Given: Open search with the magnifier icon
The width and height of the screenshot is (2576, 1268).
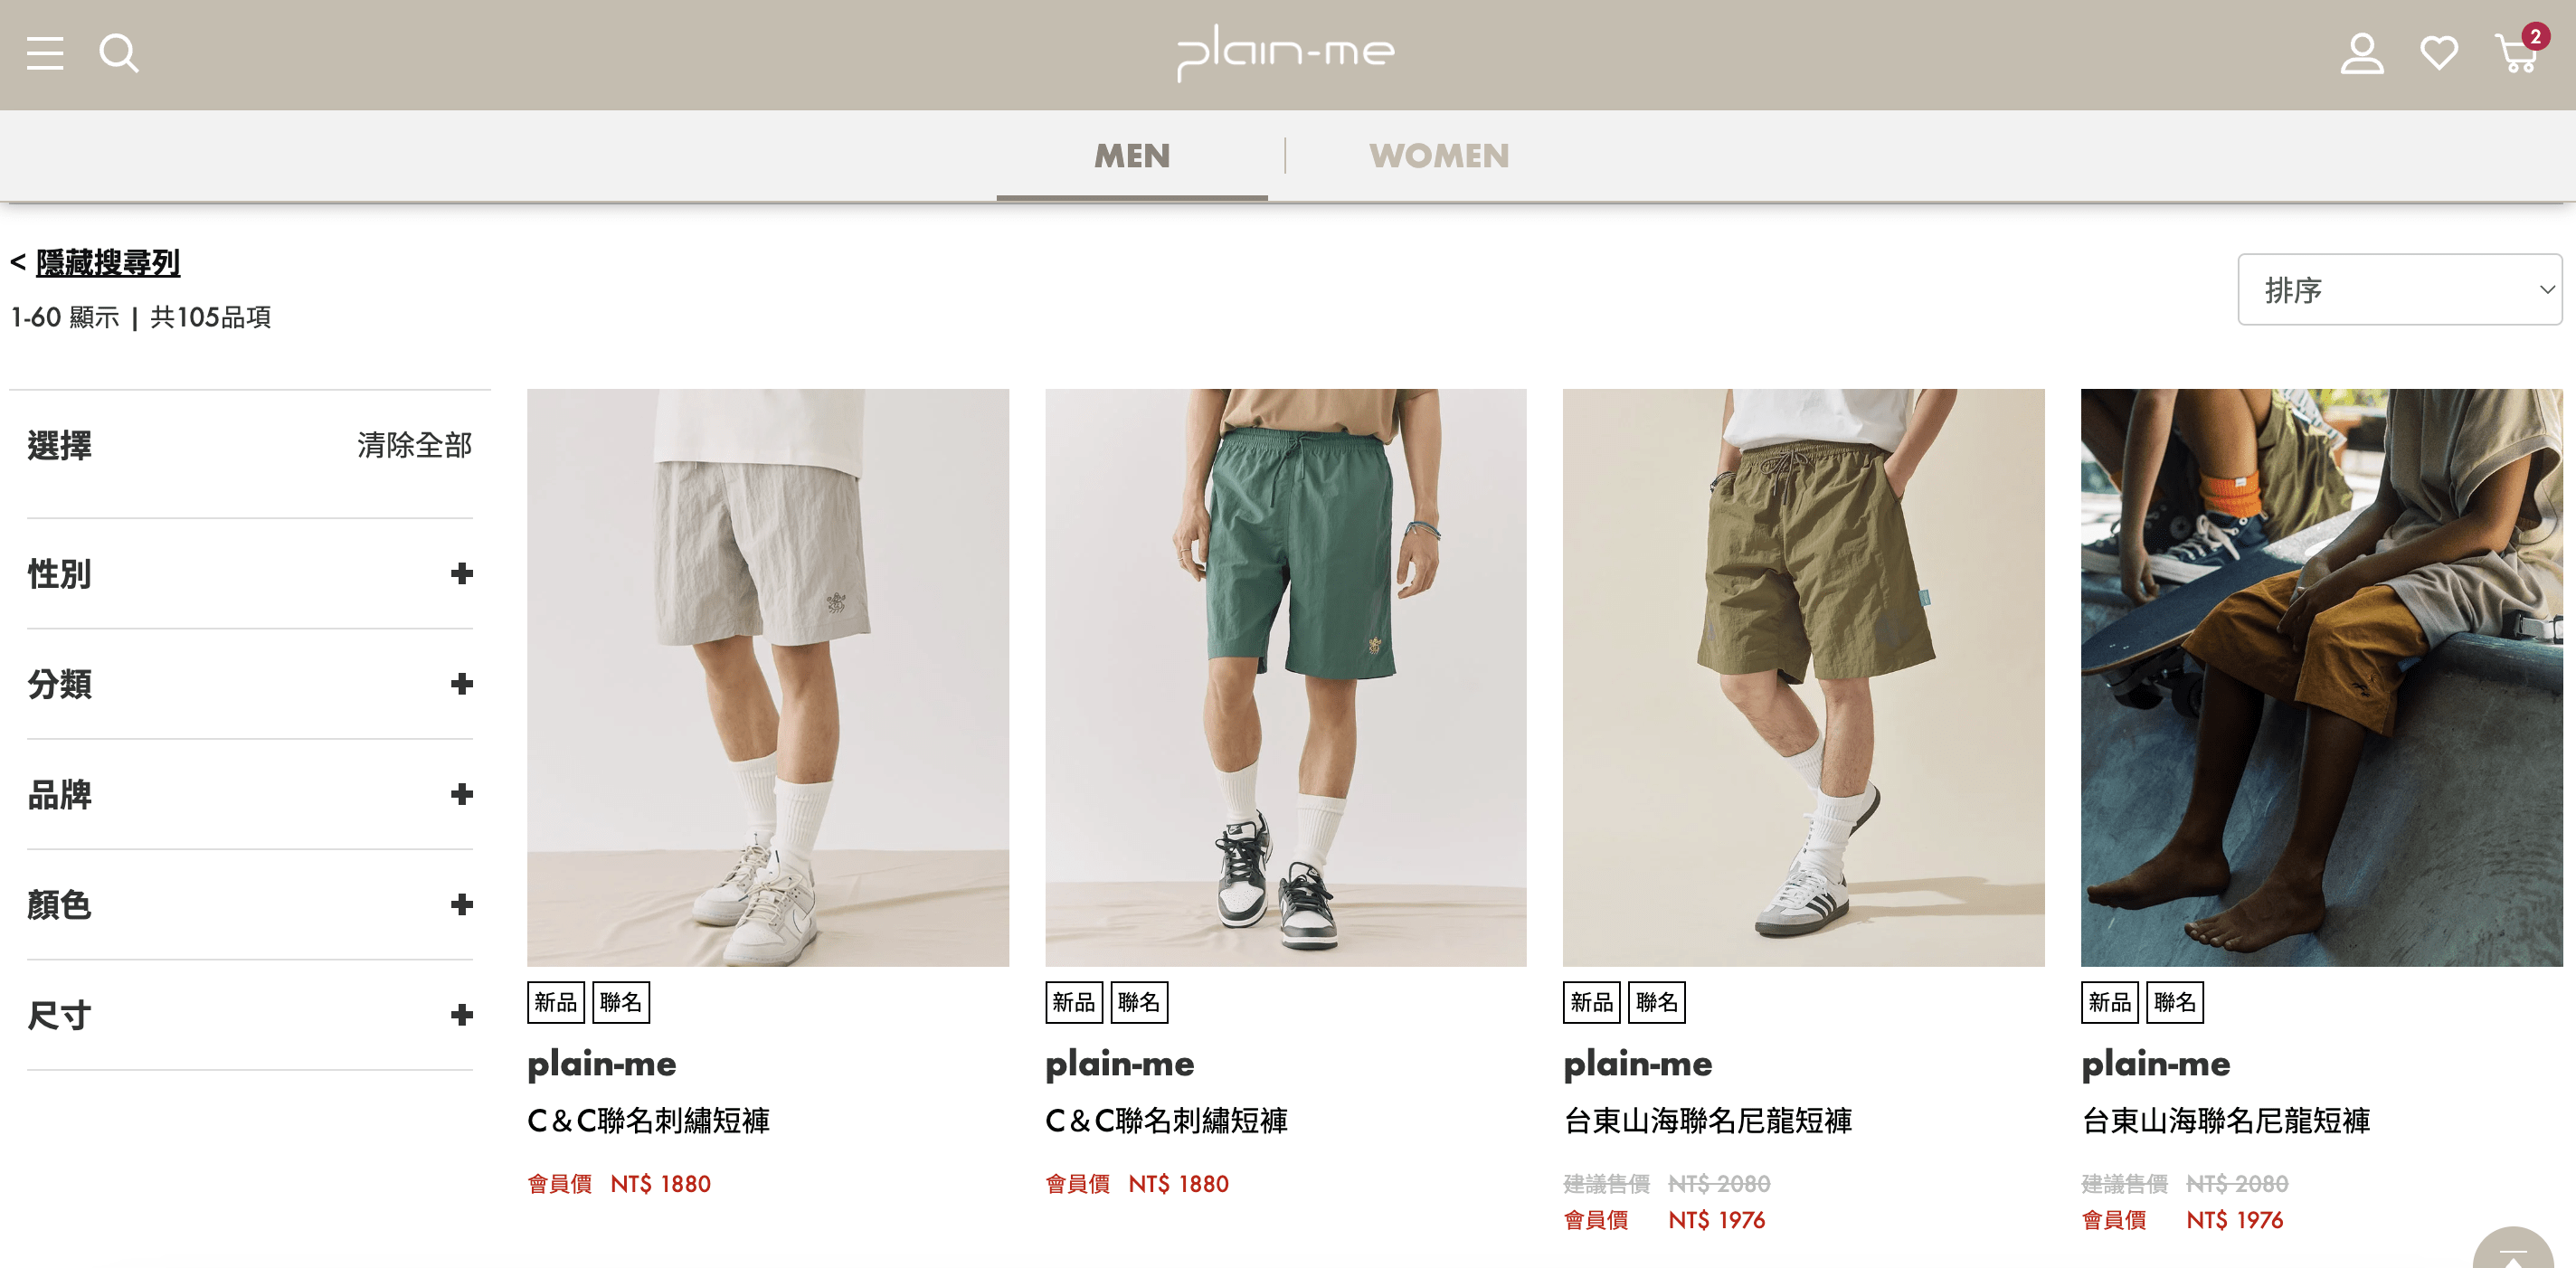Looking at the screenshot, I should coord(119,53).
